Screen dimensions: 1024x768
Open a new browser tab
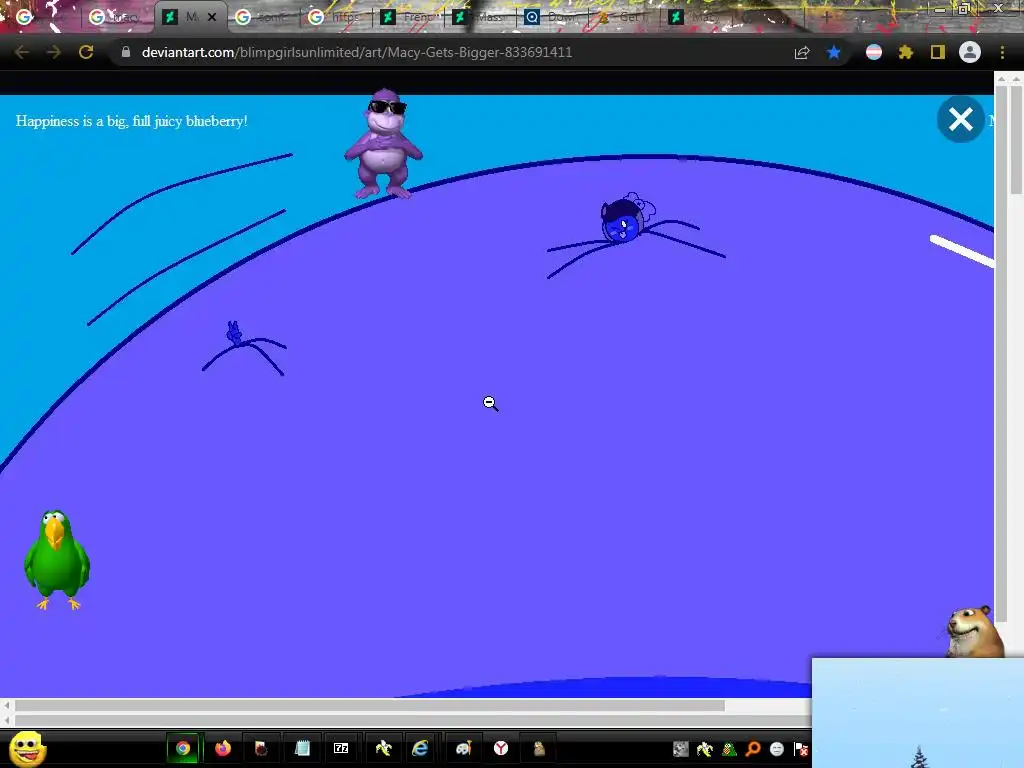point(827,17)
